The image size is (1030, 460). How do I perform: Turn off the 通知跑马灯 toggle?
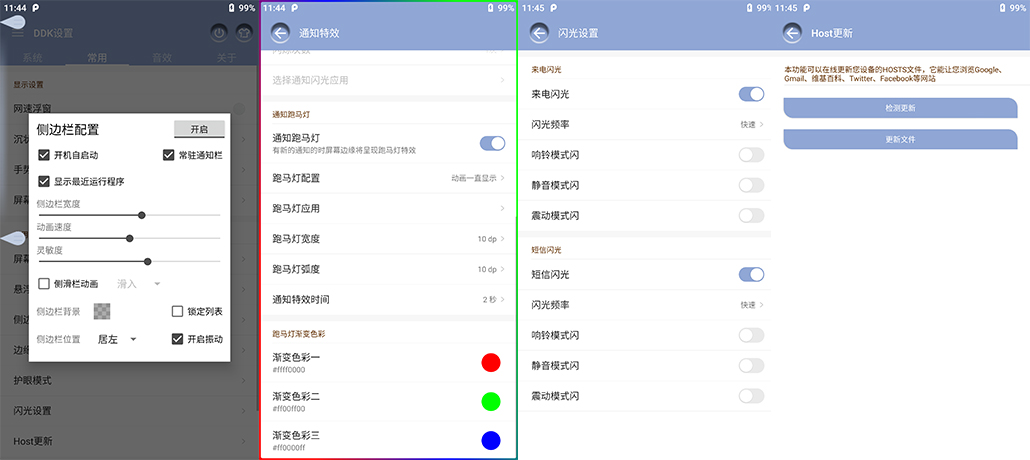[x=492, y=143]
